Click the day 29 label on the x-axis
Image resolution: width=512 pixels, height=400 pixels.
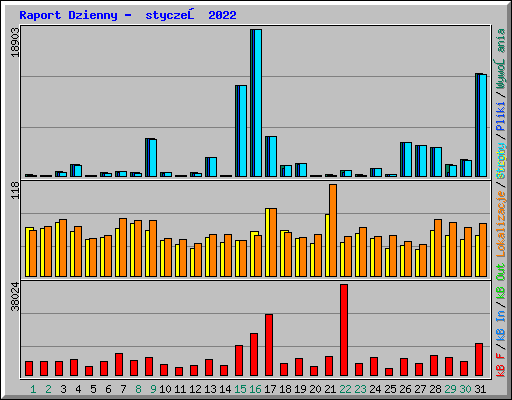point(450,389)
